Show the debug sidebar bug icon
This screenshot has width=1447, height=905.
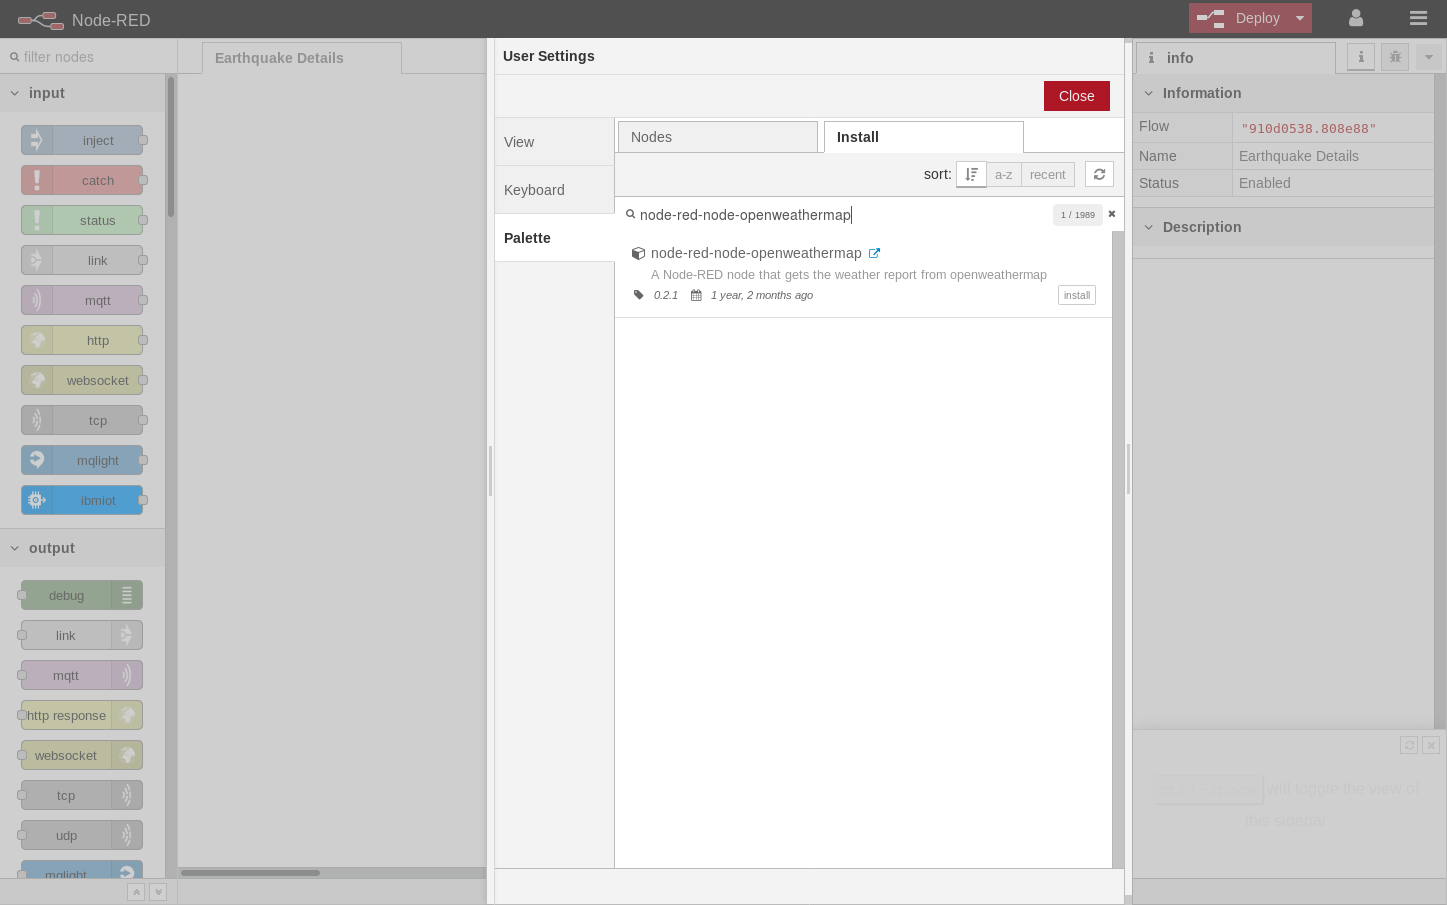coord(1395,57)
